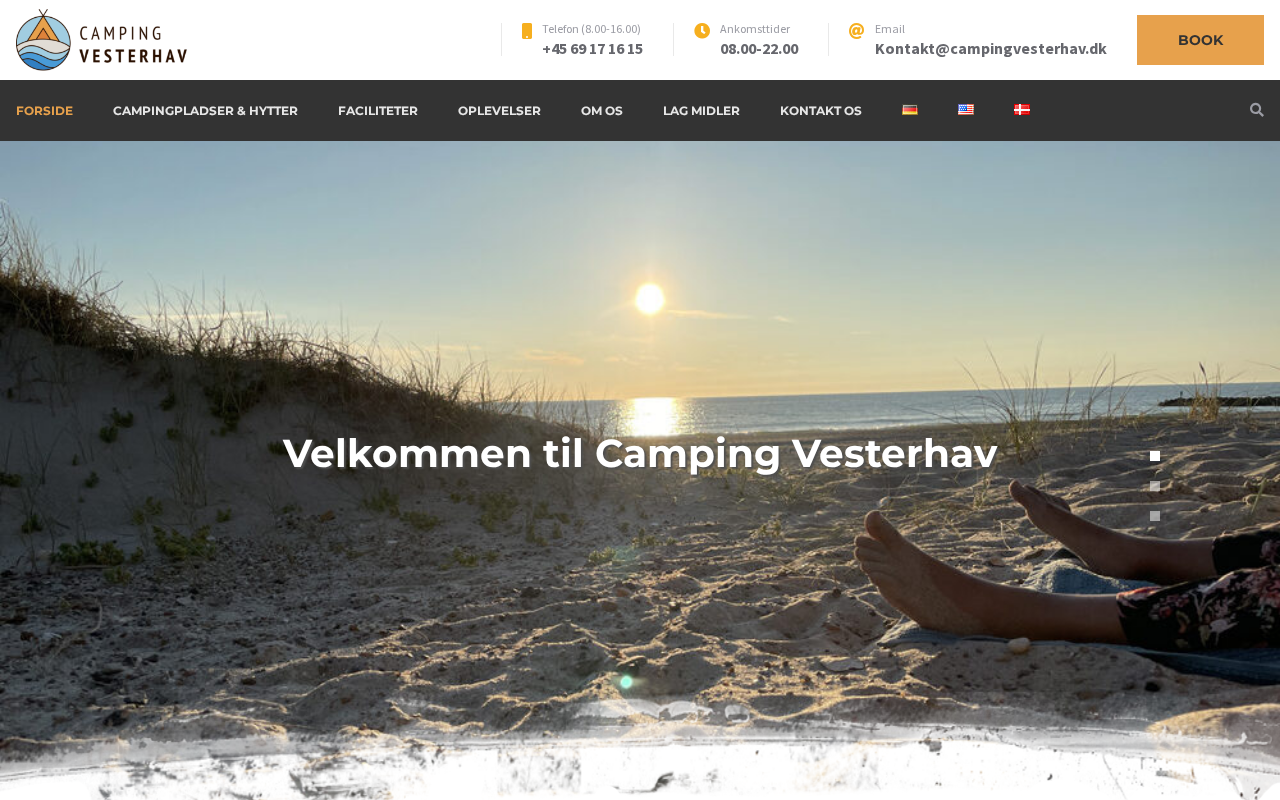Click the @ email icon

(856, 31)
